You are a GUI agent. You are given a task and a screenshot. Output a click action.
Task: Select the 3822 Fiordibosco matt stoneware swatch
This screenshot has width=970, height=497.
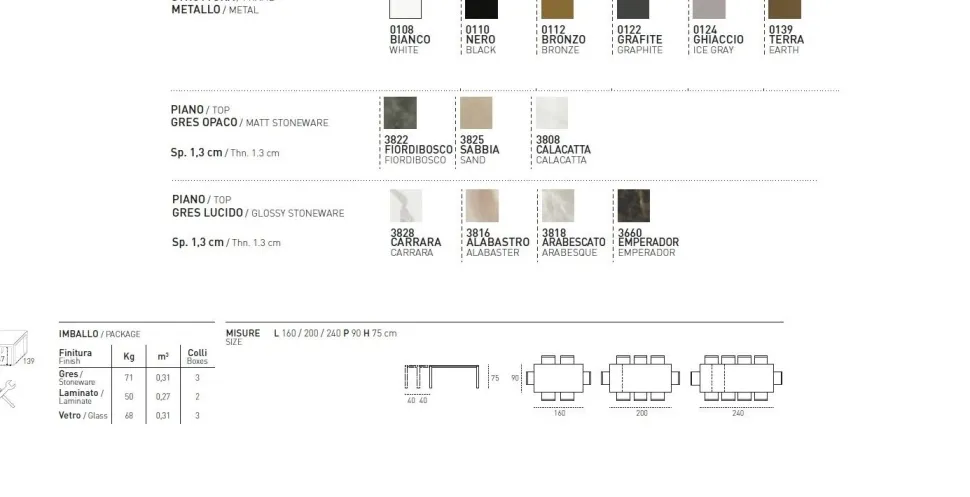[400, 113]
